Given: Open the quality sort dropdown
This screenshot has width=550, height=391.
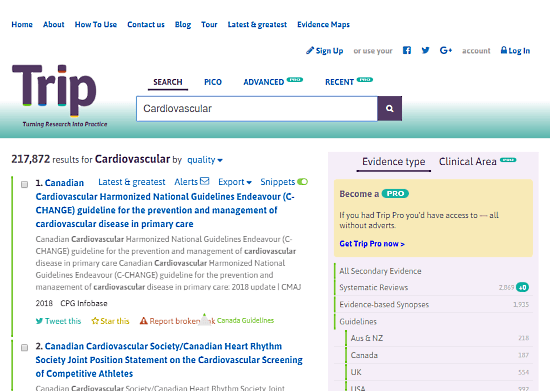Looking at the screenshot, I should point(205,160).
